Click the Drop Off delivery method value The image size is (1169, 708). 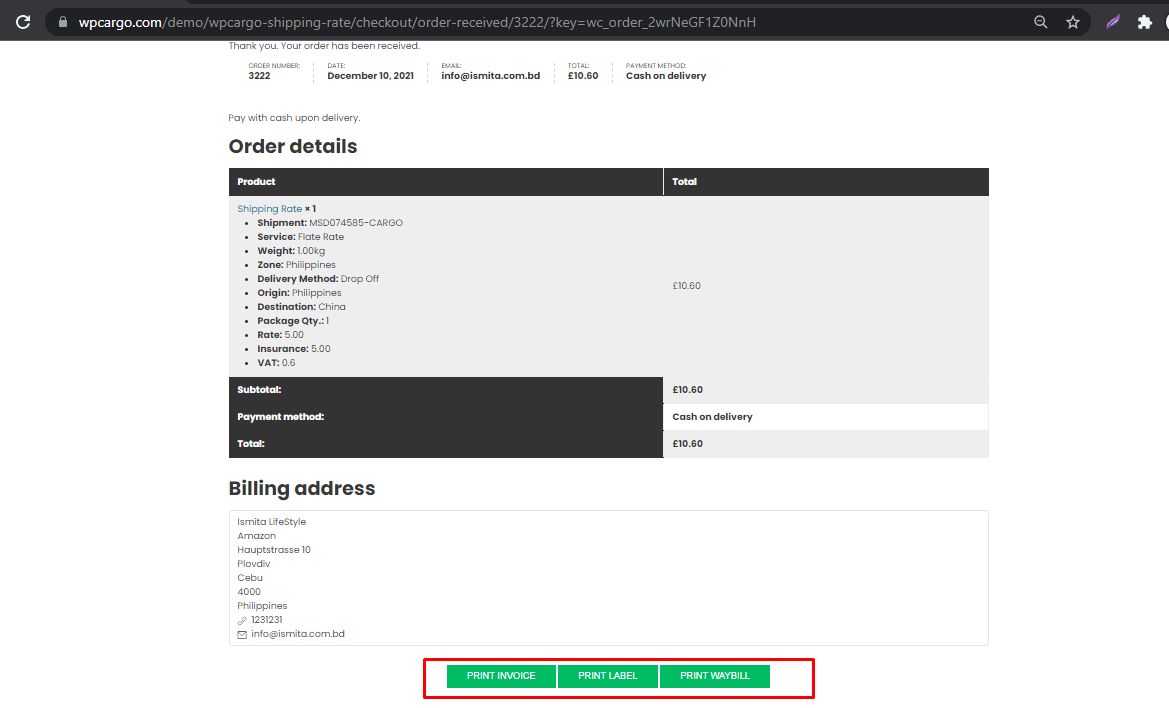359,279
